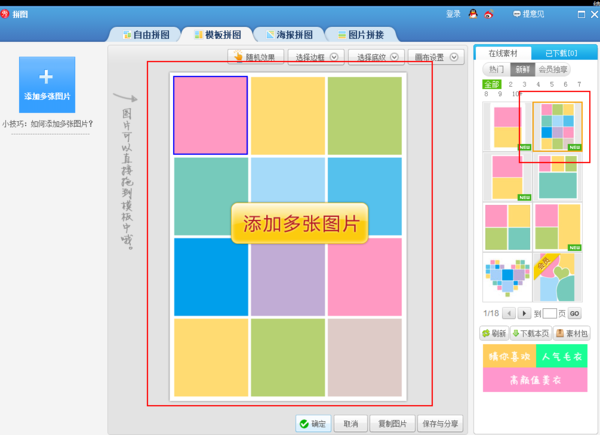
Task: Open the 猜你喜欢 banner
Action: tap(509, 357)
